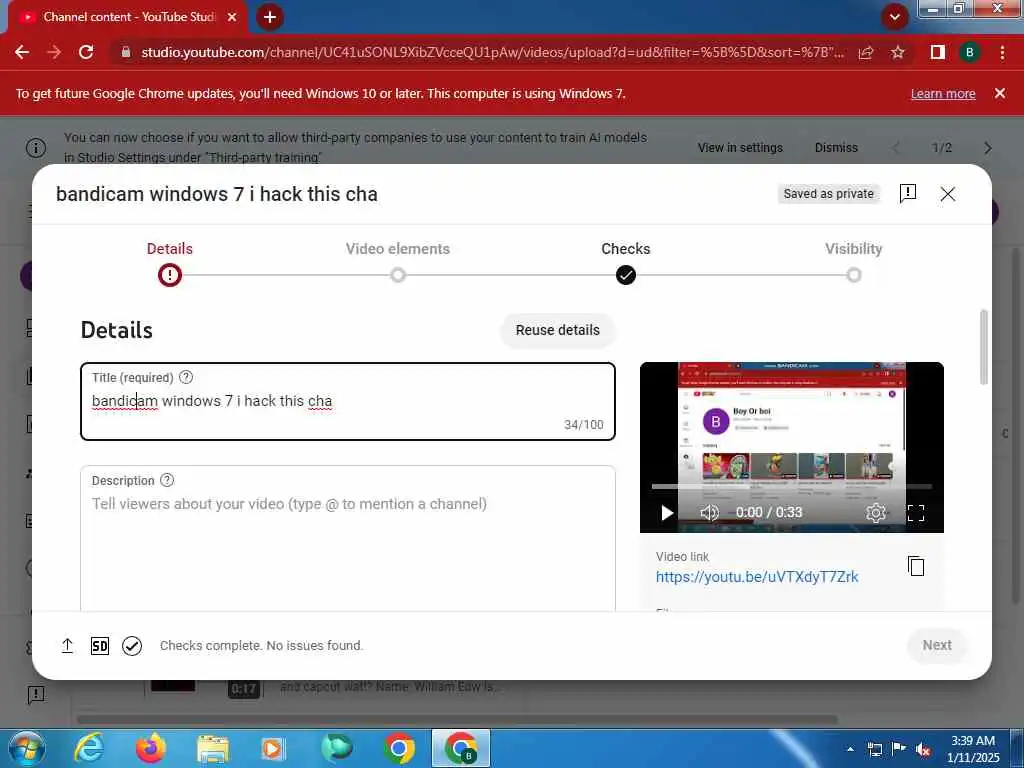The image size is (1024, 768).
Task: Click the checks complete checkmark icon
Action: 132,646
